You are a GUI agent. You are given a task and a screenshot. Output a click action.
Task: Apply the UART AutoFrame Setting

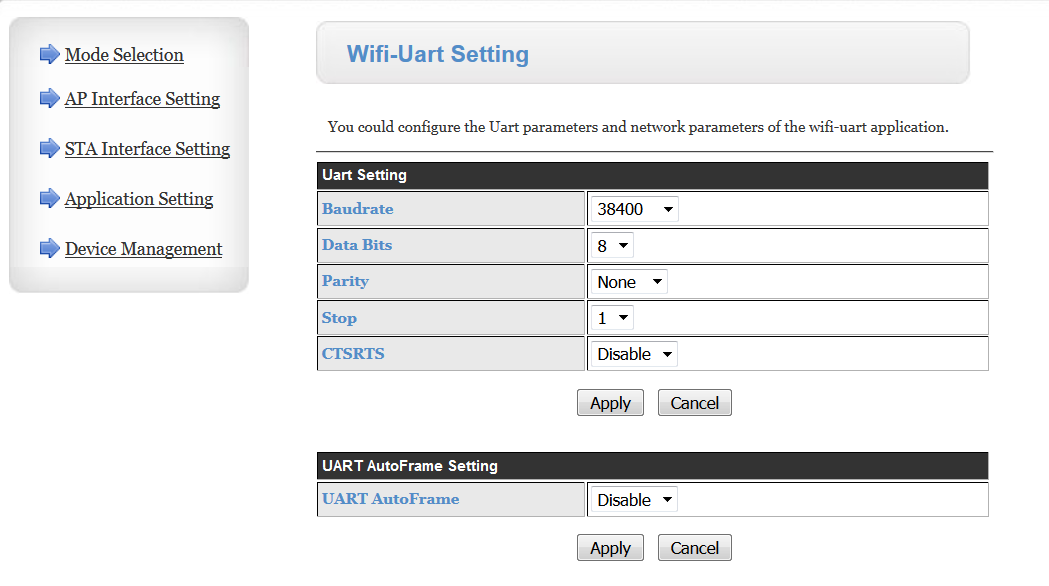pos(610,548)
